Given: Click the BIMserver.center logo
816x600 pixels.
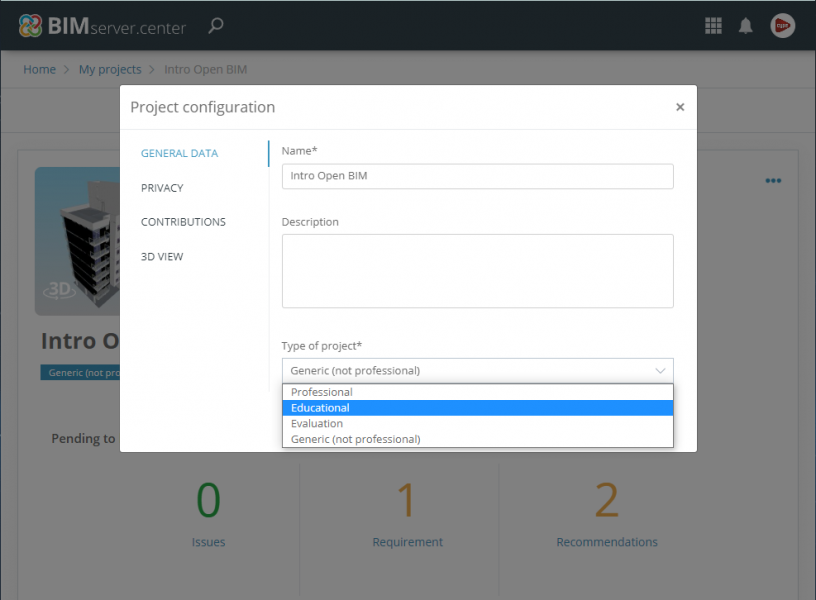Looking at the screenshot, I should click(102, 26).
